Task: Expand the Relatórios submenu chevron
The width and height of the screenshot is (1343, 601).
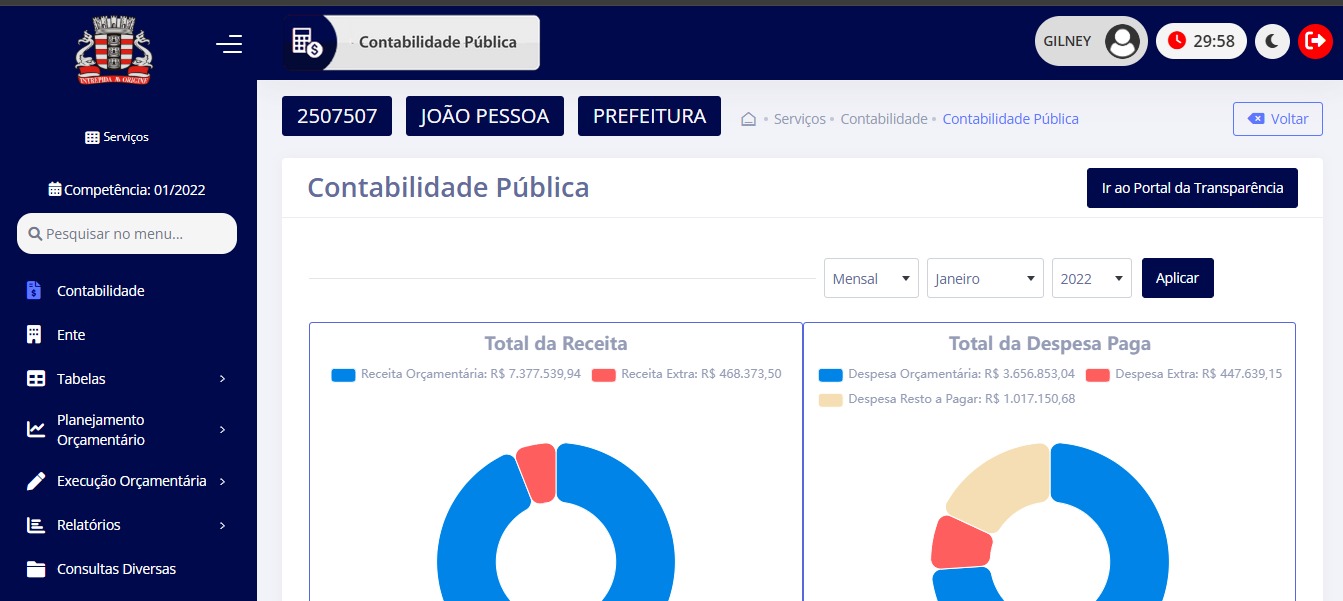Action: click(222, 525)
